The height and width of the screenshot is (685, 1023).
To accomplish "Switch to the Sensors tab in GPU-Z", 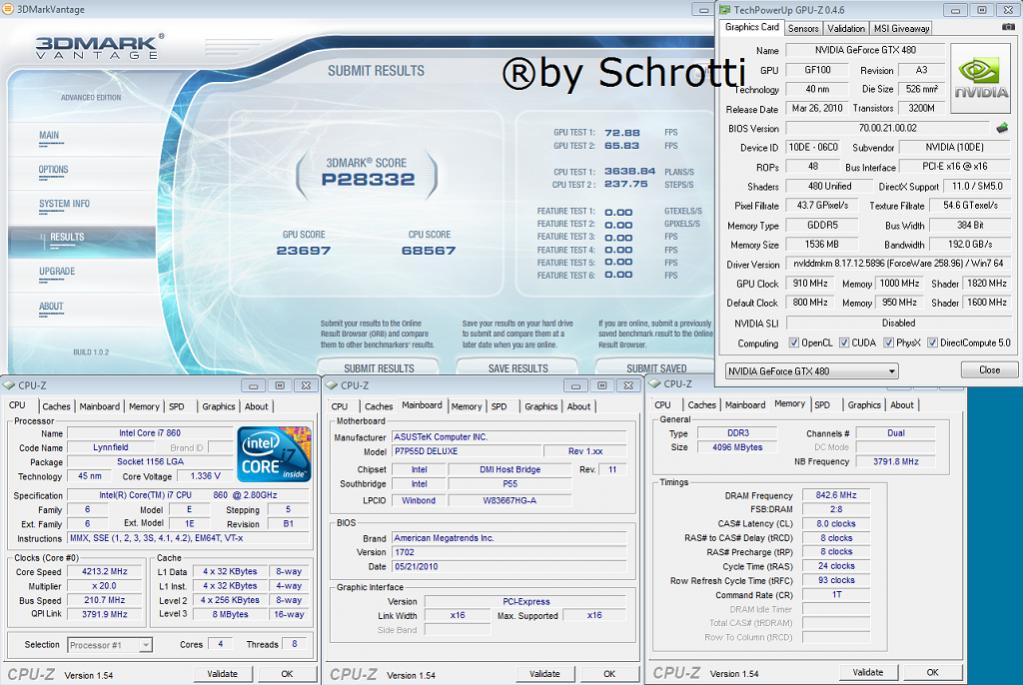I will [802, 29].
